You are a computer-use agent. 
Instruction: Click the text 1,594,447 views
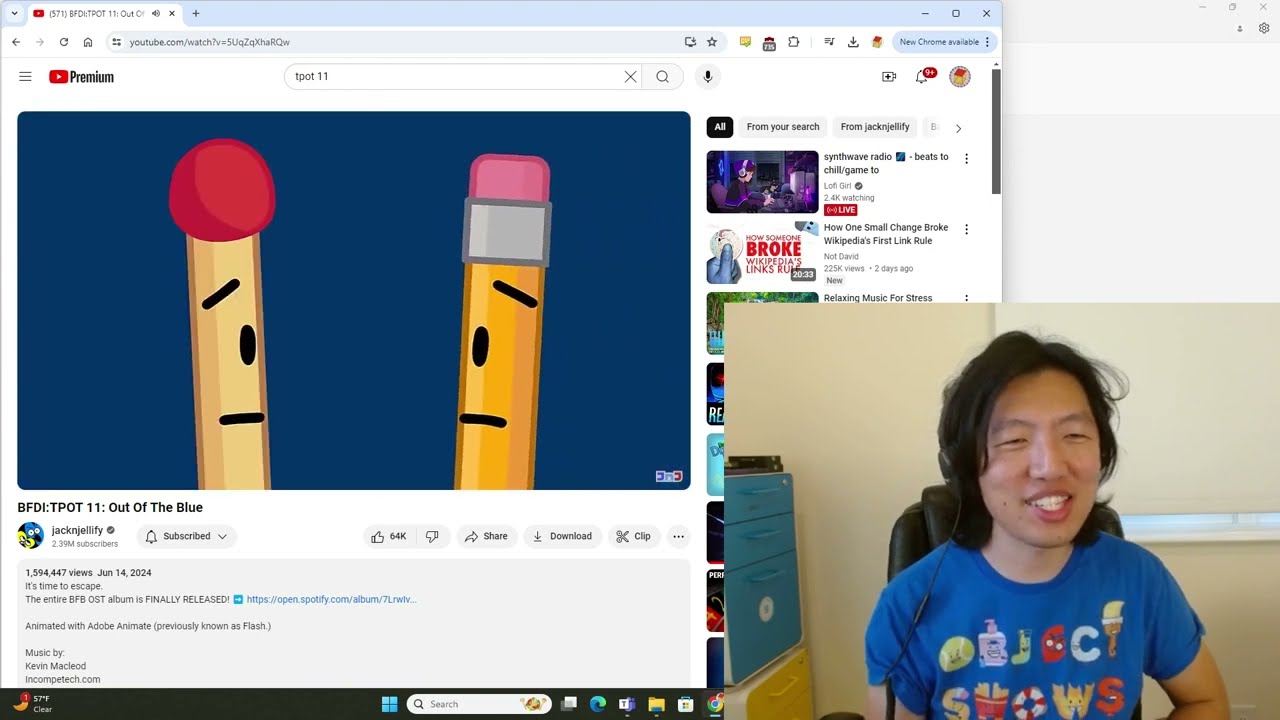click(59, 573)
